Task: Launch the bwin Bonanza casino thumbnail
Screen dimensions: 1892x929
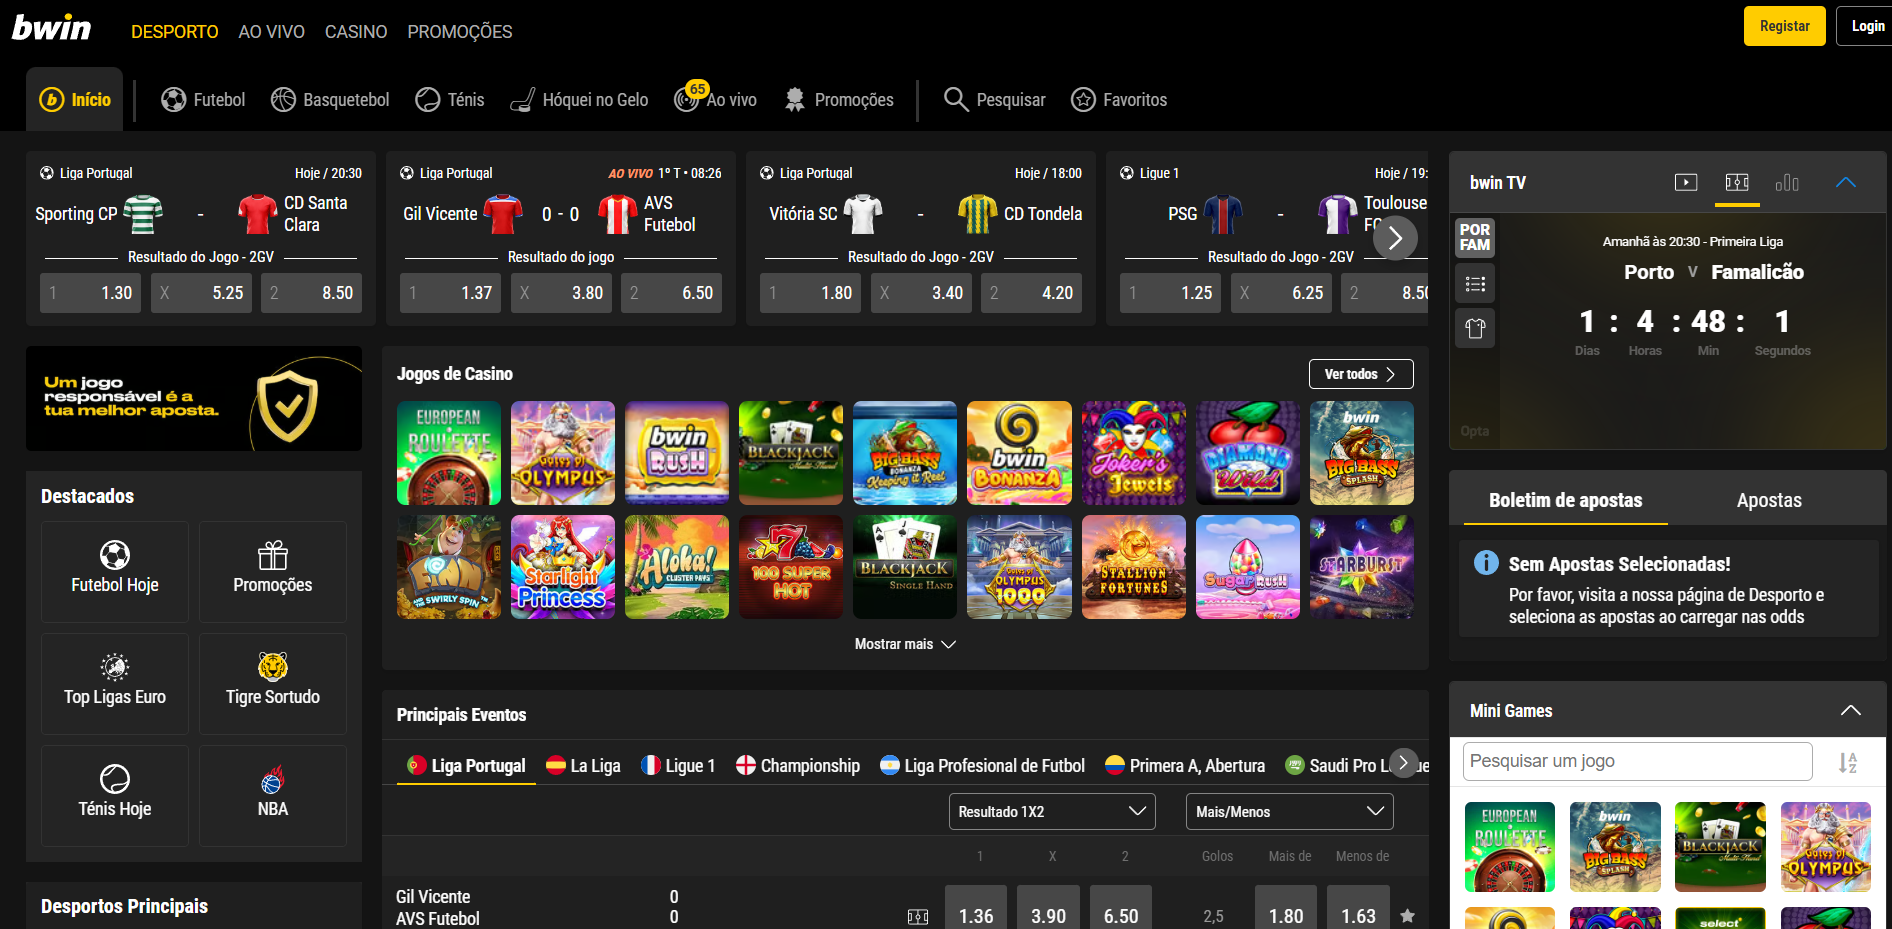Action: 1019,453
